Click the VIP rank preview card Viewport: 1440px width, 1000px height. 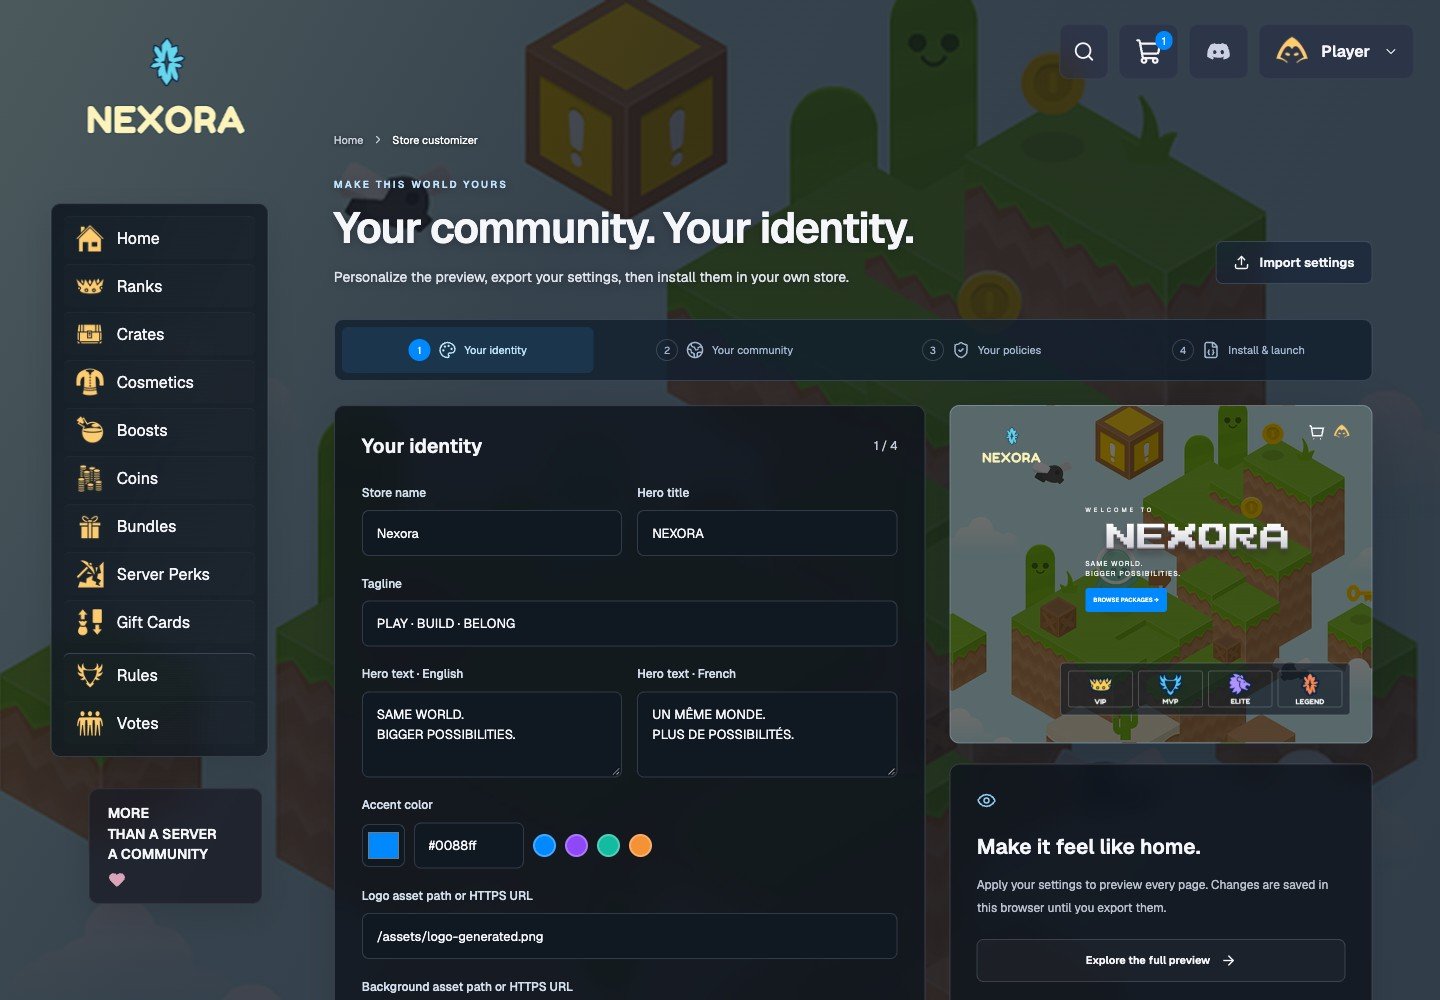[1101, 688]
